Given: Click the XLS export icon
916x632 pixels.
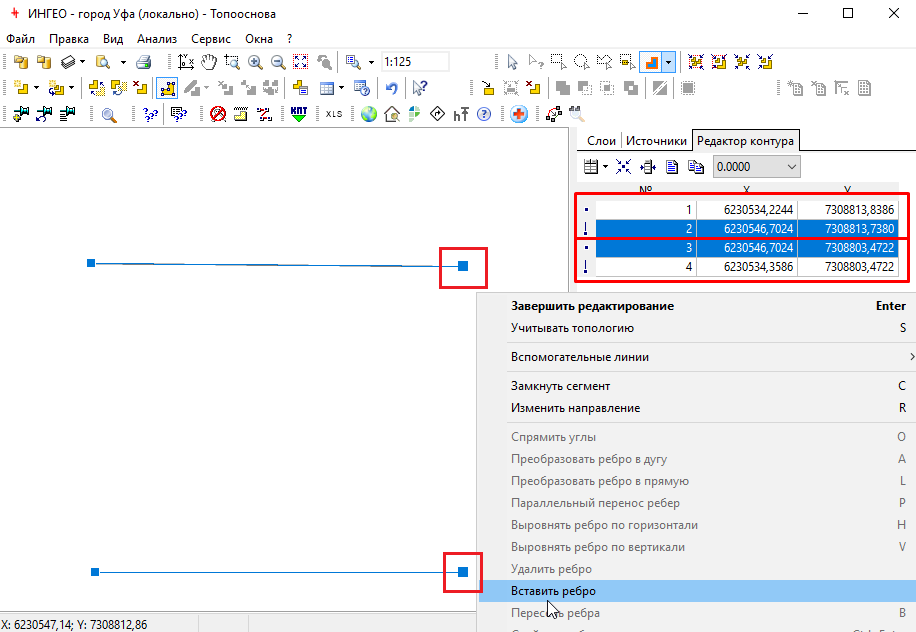Looking at the screenshot, I should 334,114.
